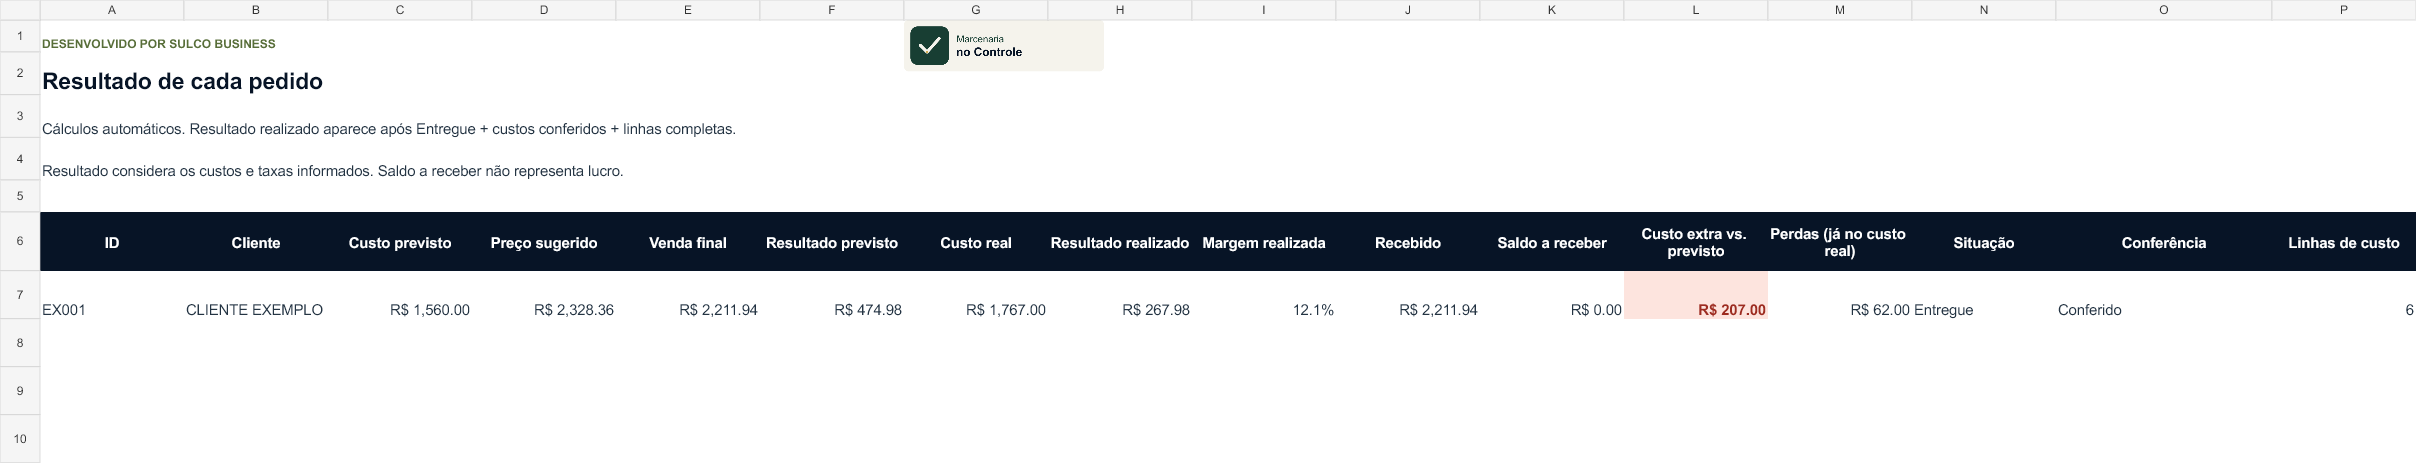This screenshot has width=2416, height=463.
Task: Select the R$ 0.00 cell
Action: pos(1552,295)
